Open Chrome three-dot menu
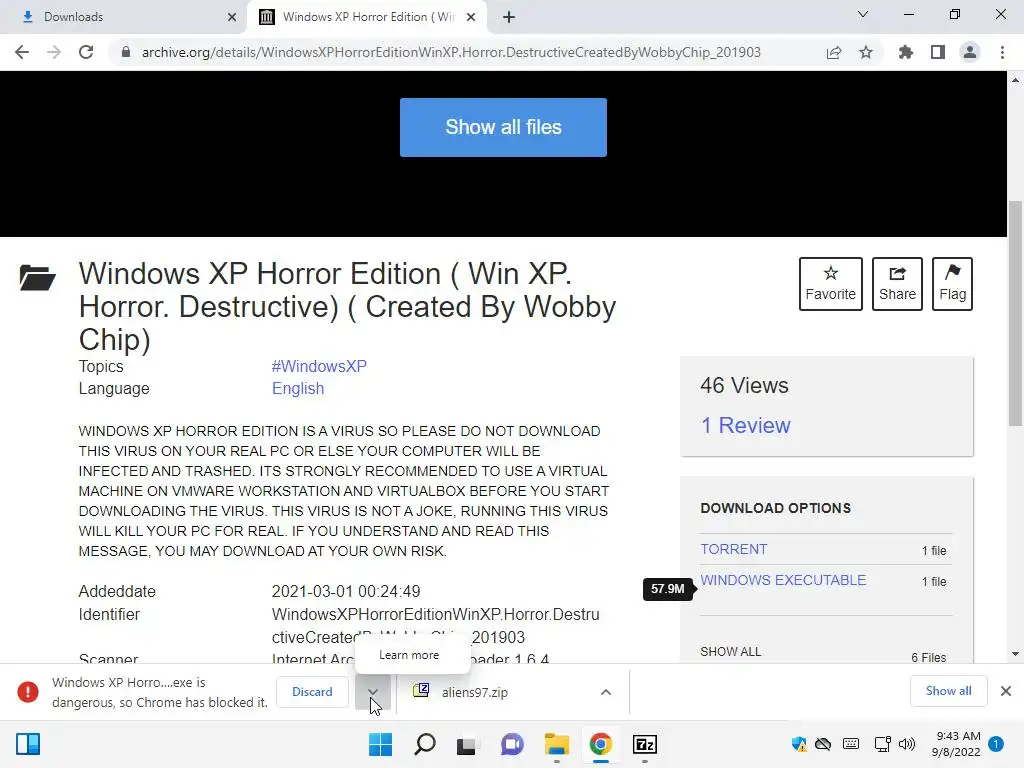The image size is (1024, 768). (1002, 52)
